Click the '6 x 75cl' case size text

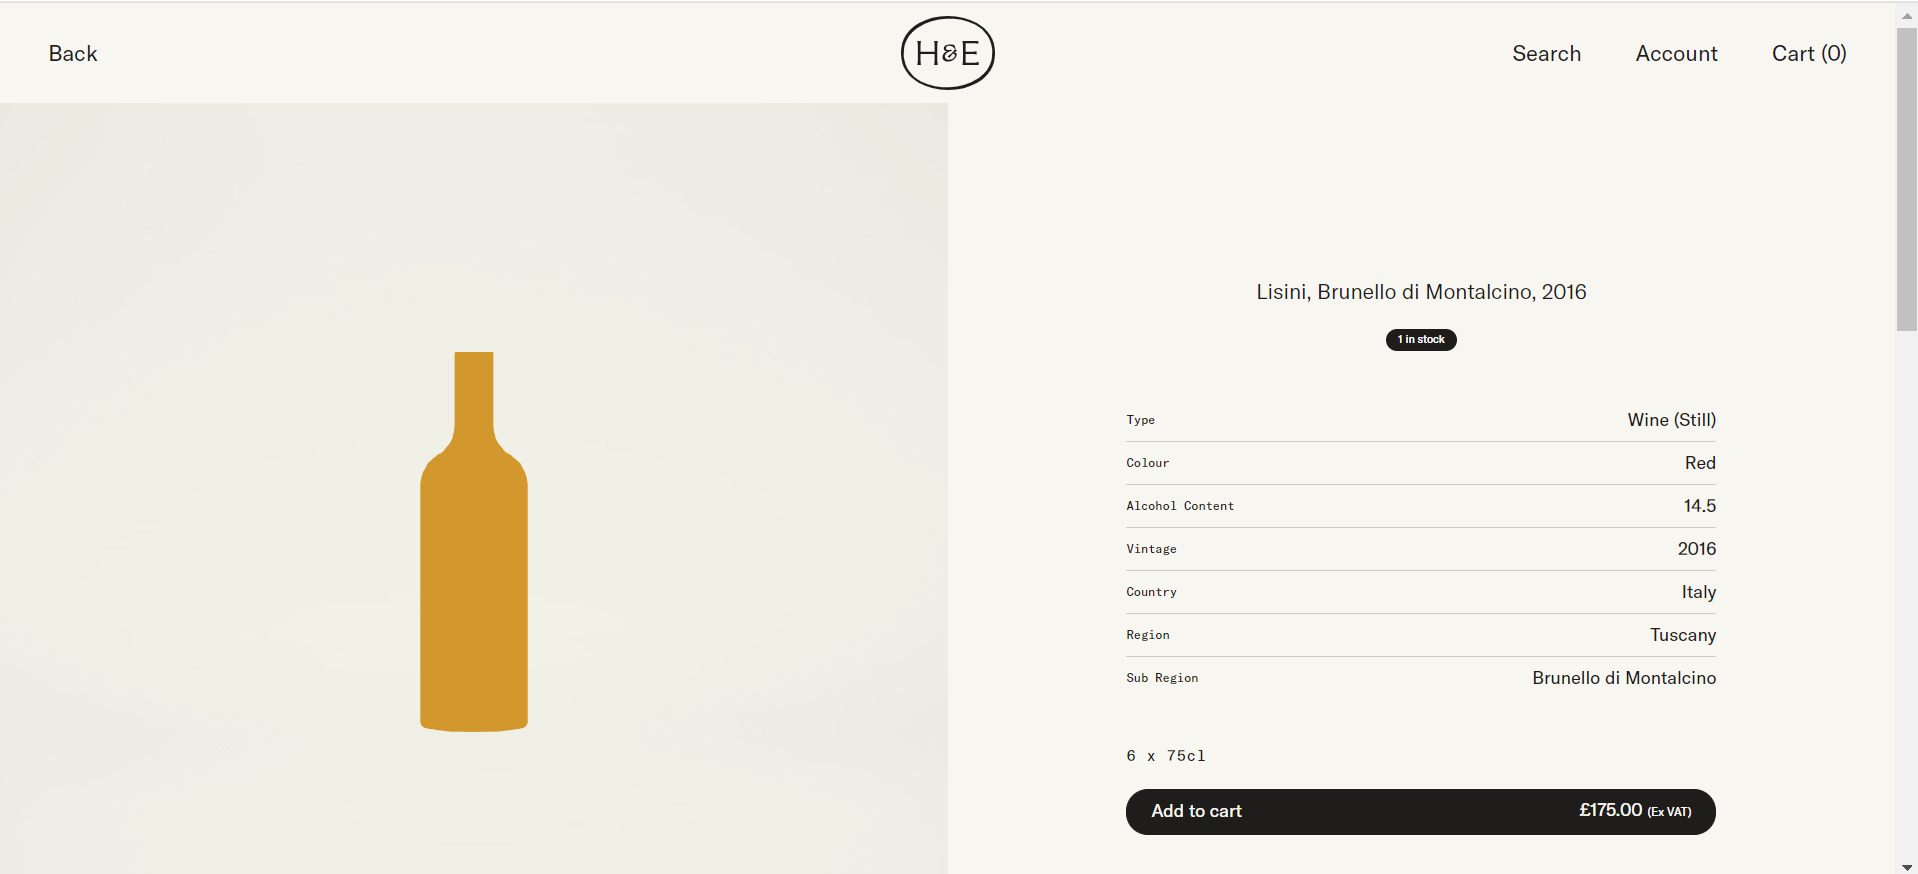[x=1166, y=756]
